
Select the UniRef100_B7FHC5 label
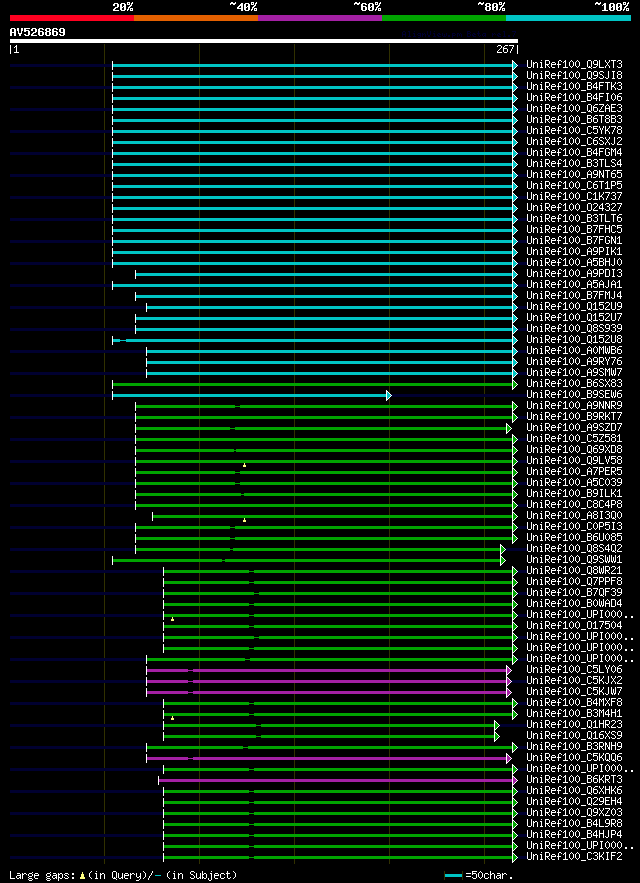pyautogui.click(x=574, y=230)
